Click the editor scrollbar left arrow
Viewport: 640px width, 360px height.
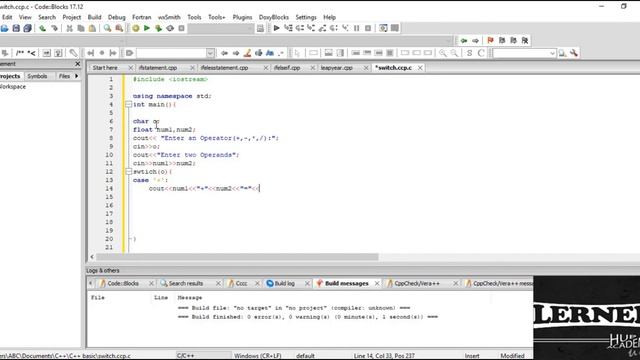click(x=92, y=257)
